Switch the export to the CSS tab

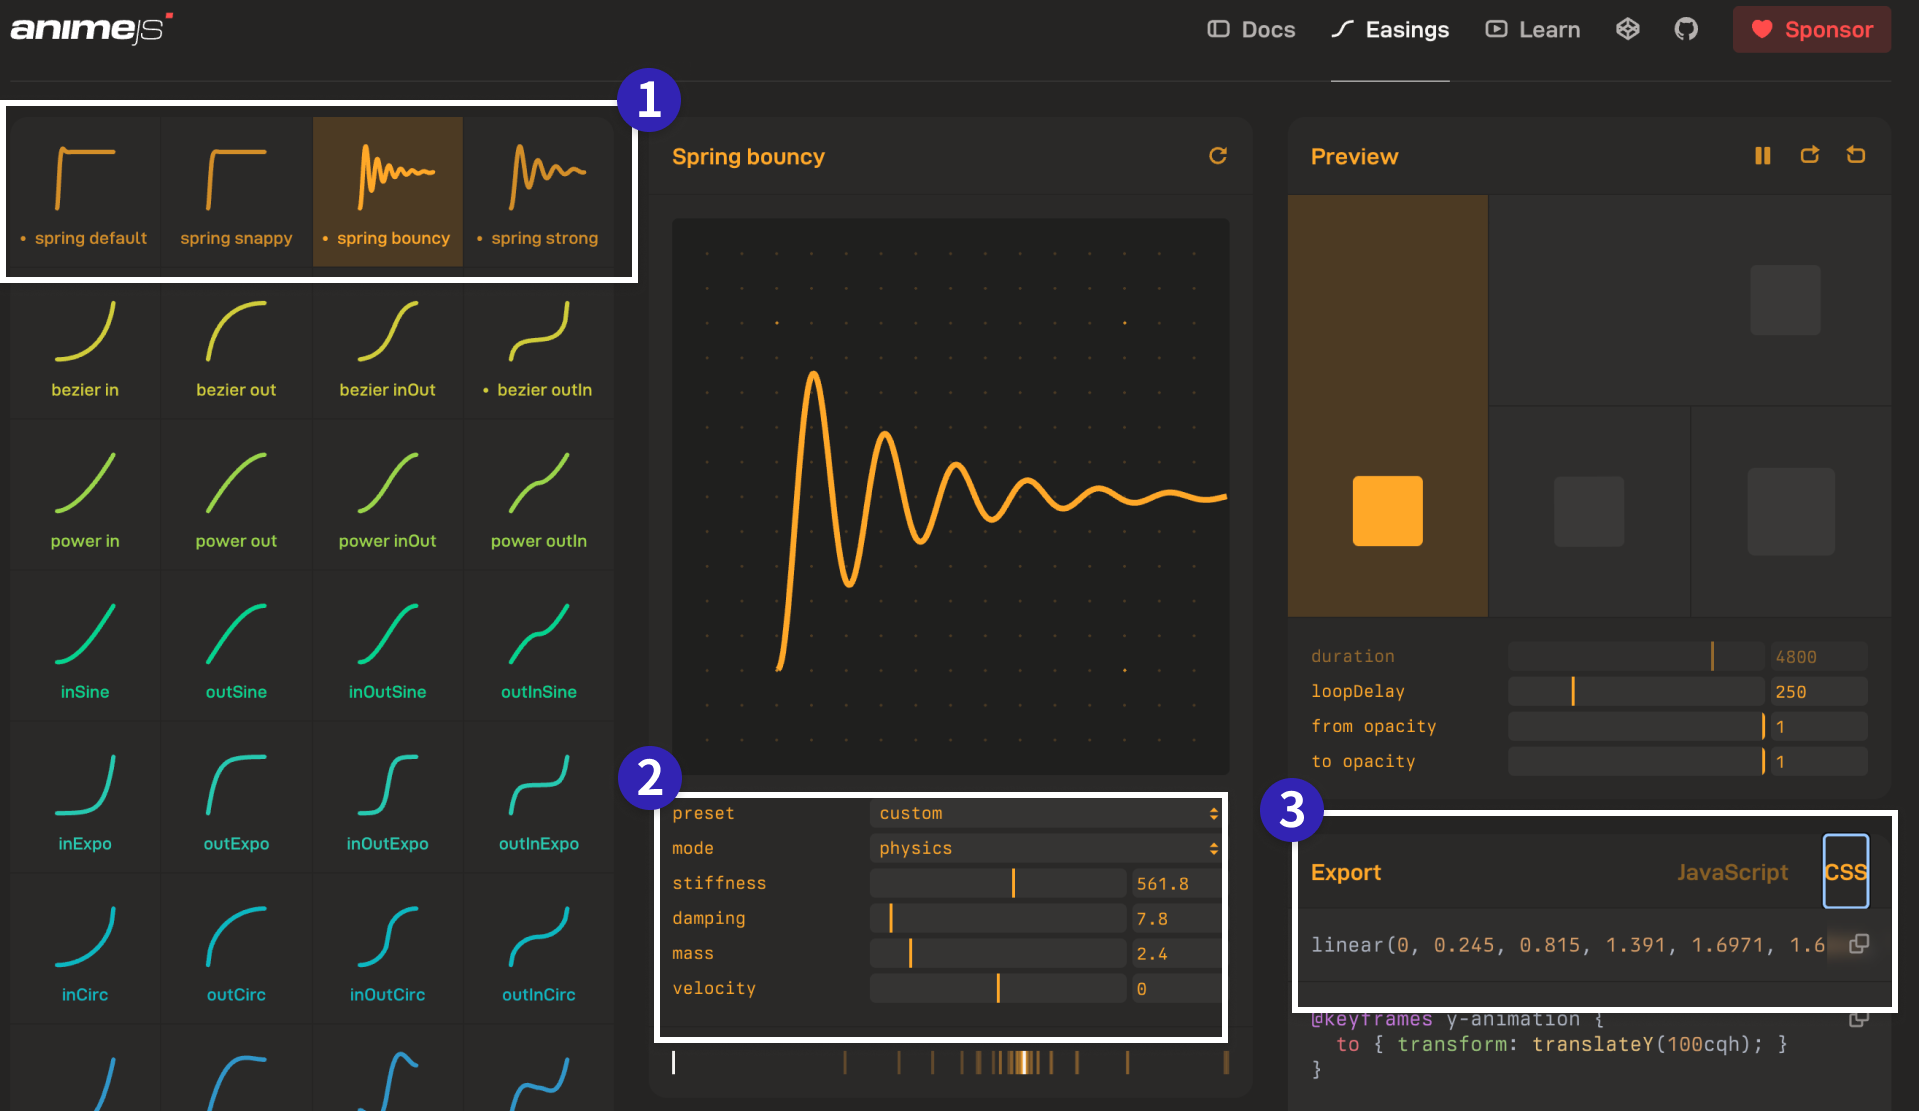1845,872
